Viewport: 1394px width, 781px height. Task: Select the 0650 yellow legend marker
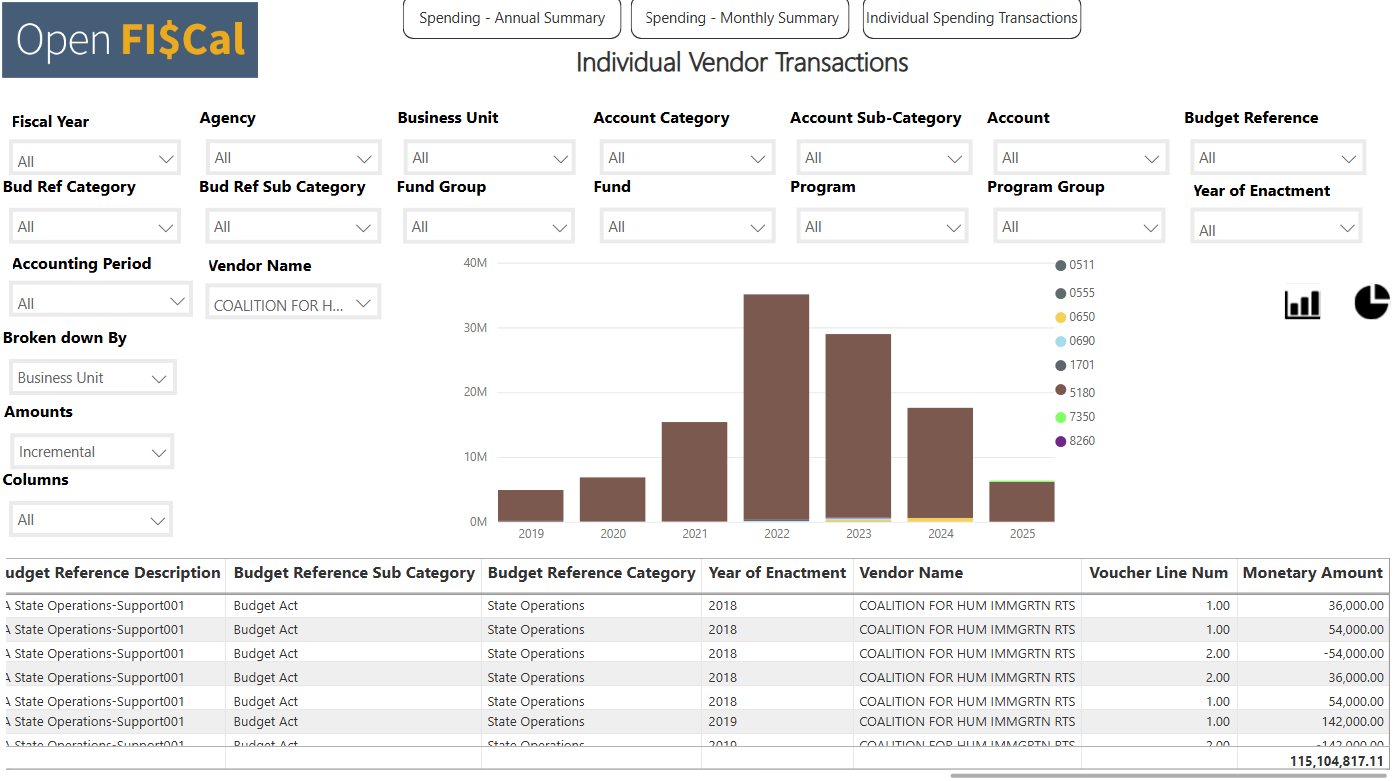(1060, 317)
